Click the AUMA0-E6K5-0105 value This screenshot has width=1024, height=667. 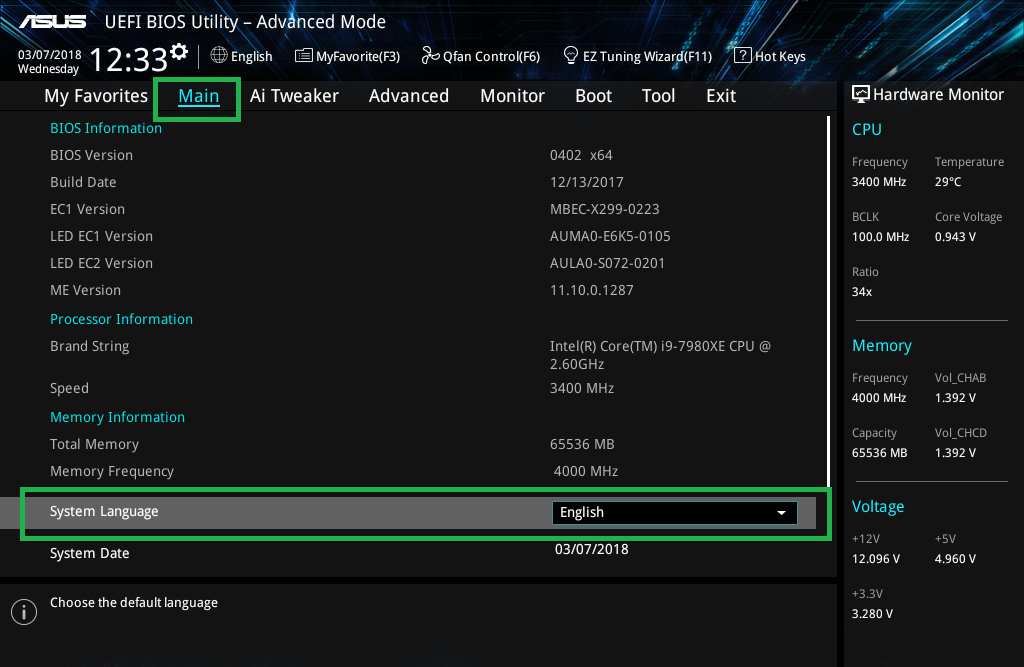[610, 236]
